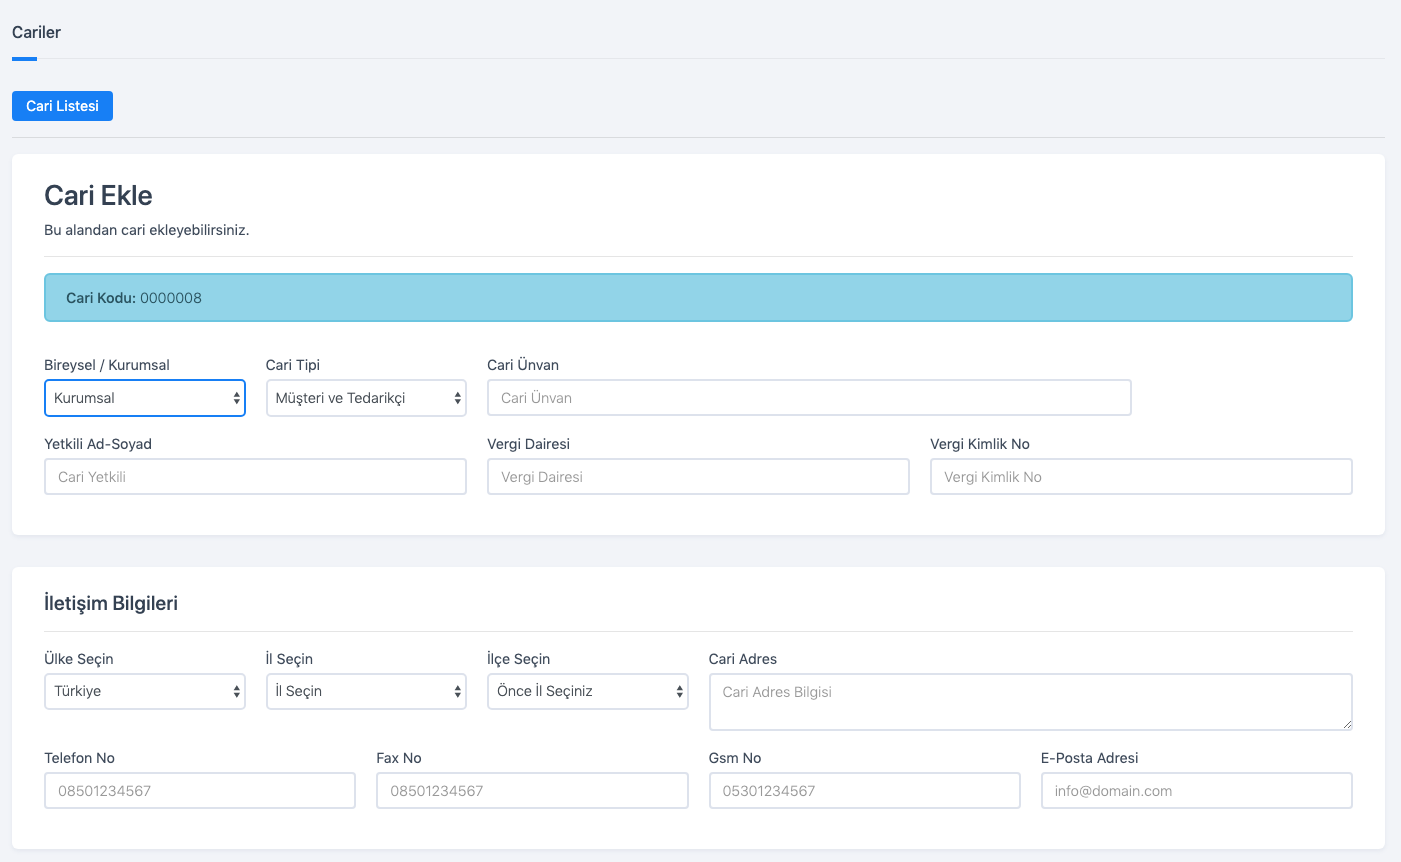Click the 'Bu alandan cari ekleyebilirsiniz.' text
Viewport: 1401px width, 862px height.
(147, 230)
